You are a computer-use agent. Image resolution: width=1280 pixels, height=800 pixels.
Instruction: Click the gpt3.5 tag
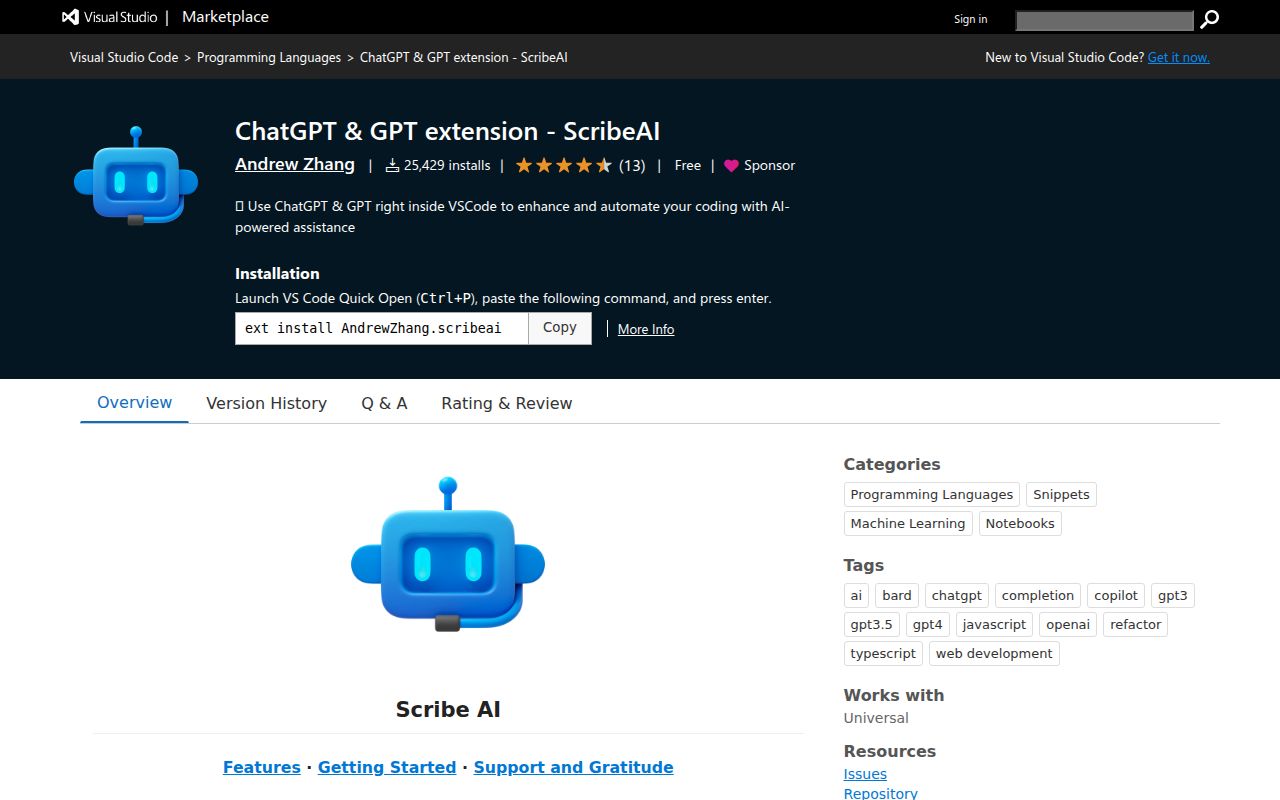pyautogui.click(x=872, y=624)
